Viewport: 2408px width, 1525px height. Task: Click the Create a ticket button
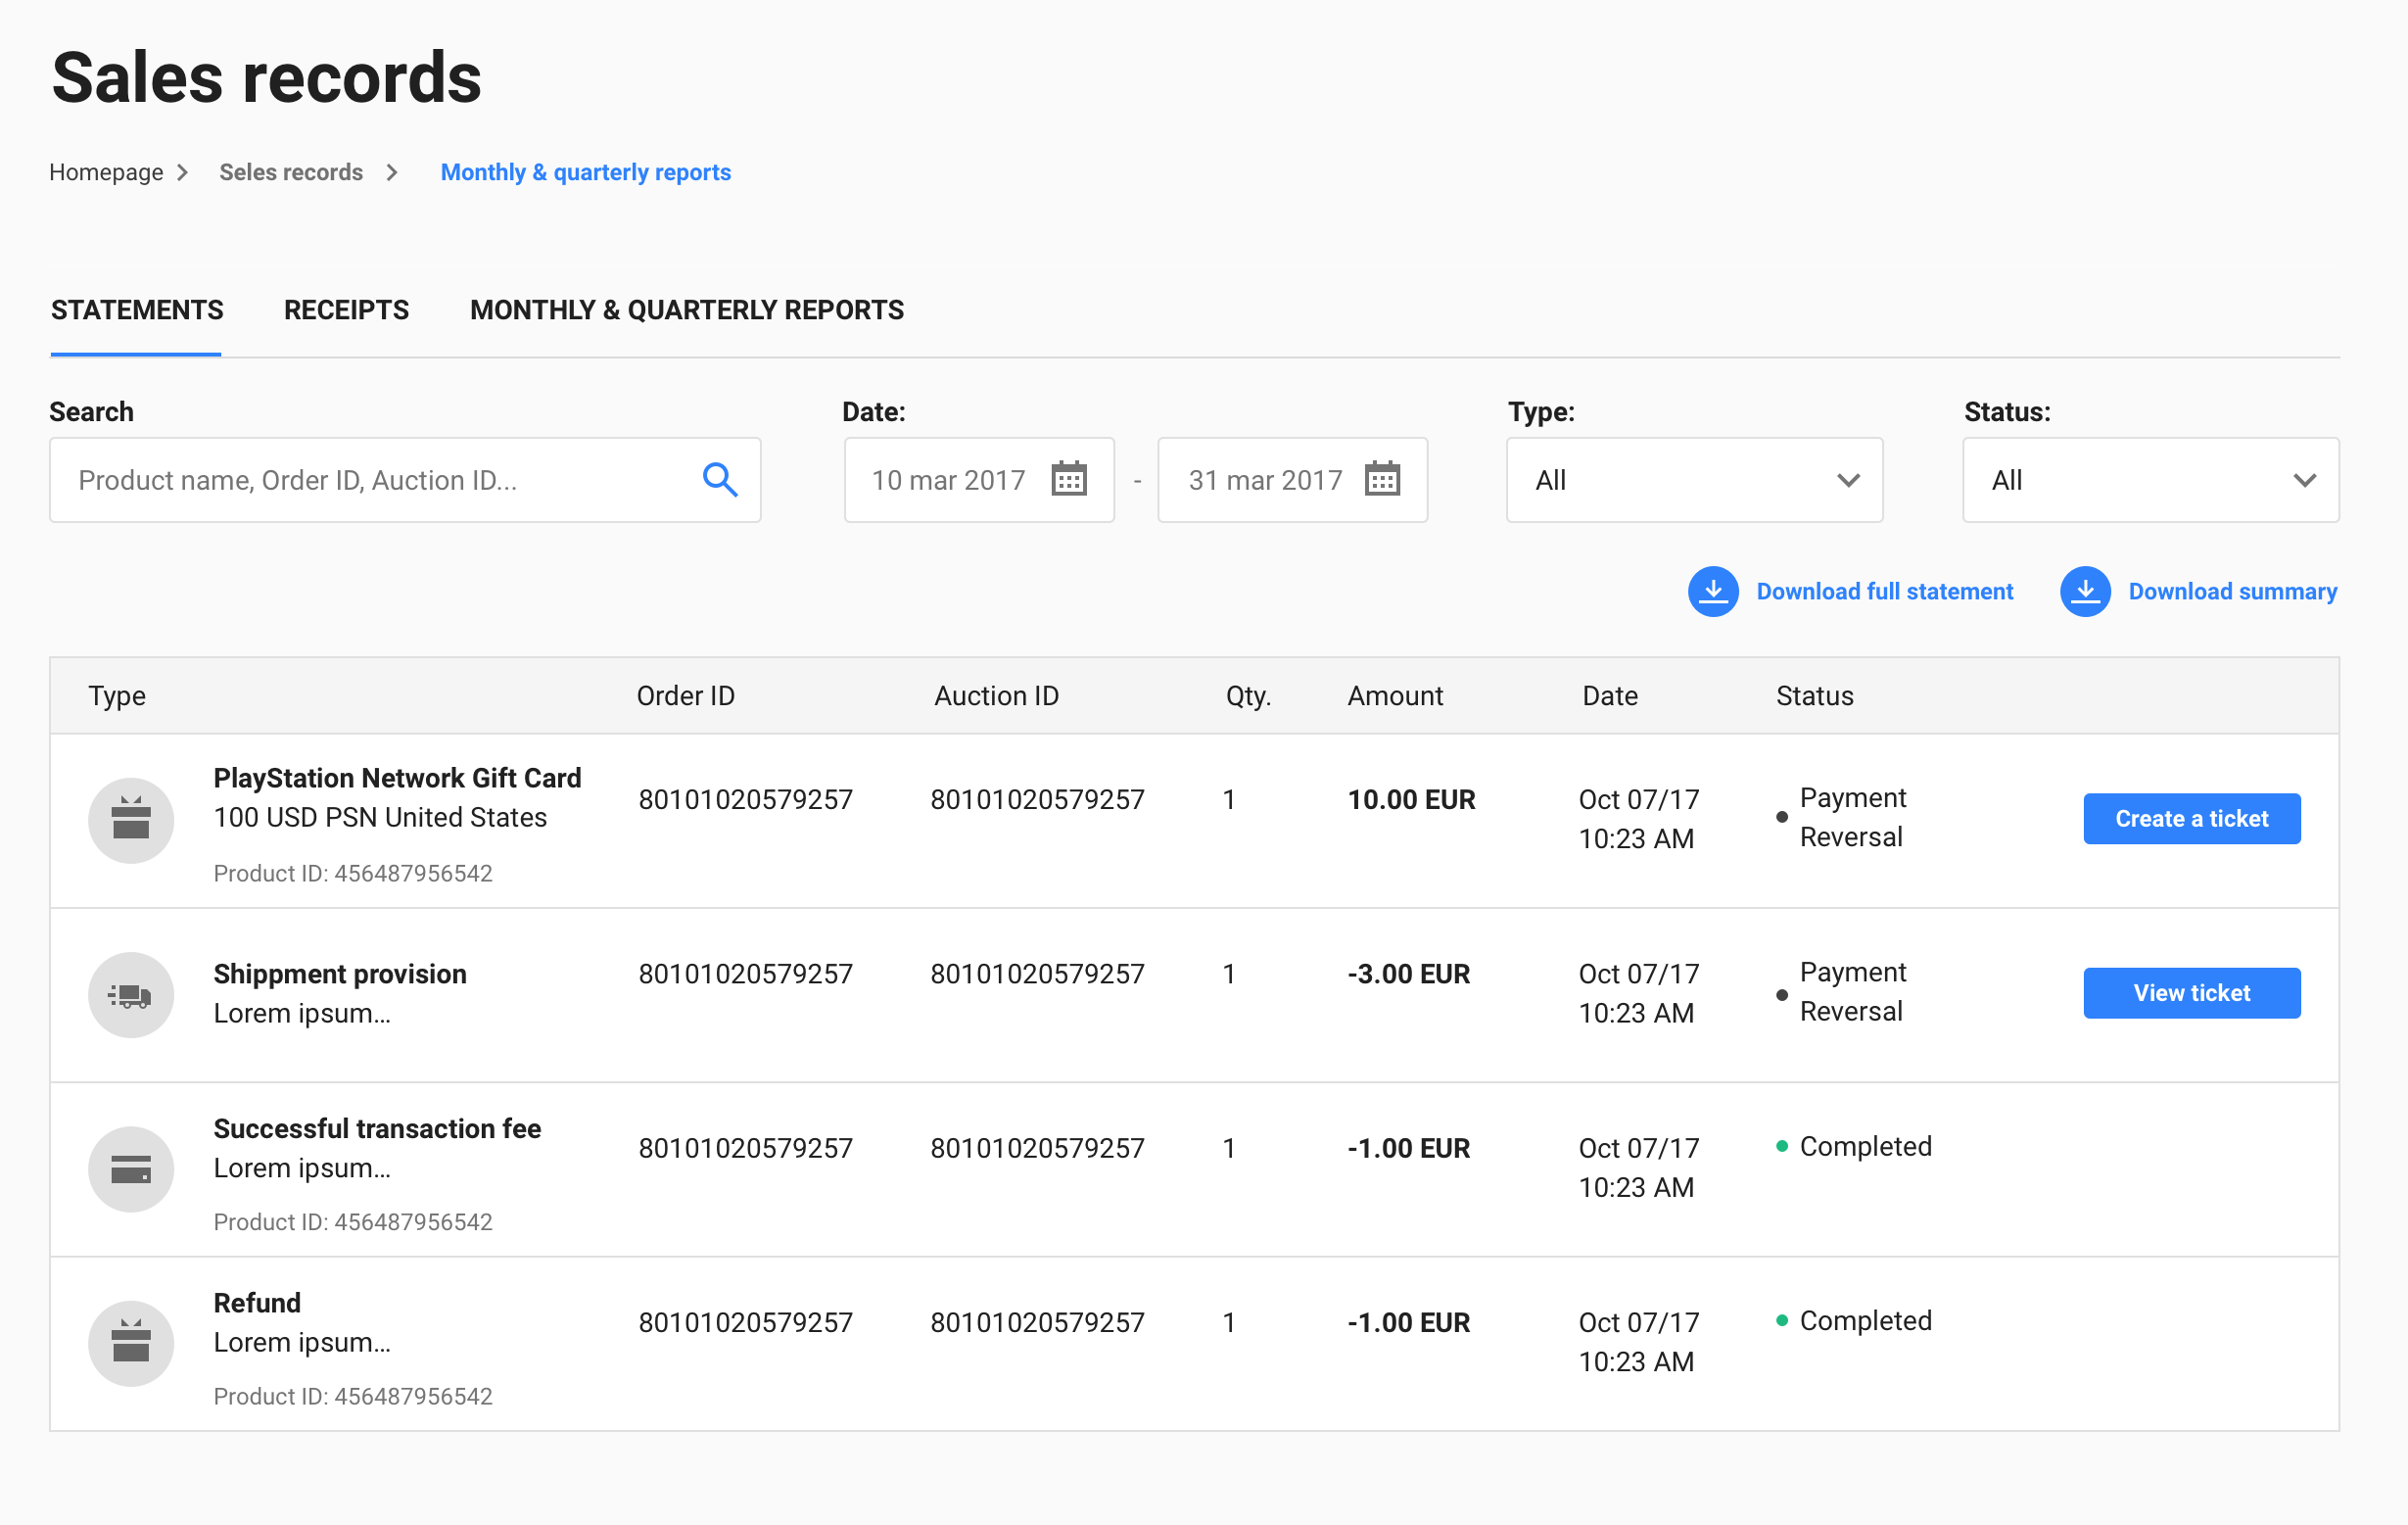(2191, 818)
